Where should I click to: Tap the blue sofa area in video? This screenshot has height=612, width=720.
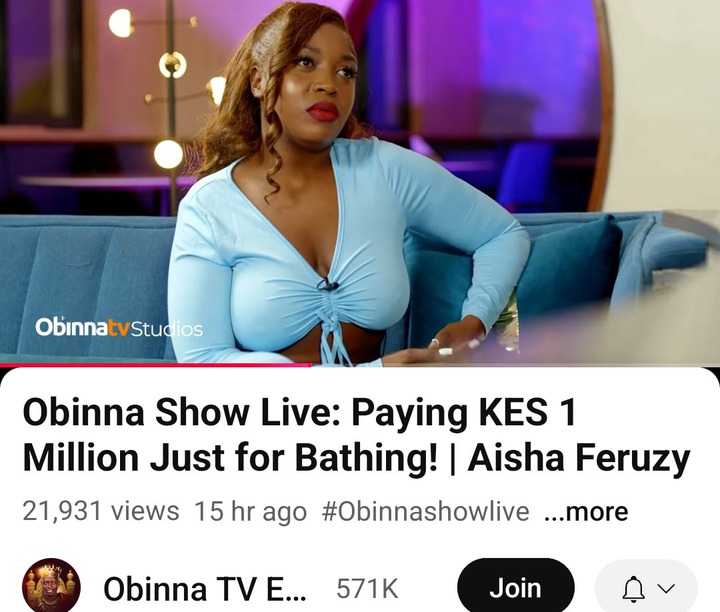(83, 285)
